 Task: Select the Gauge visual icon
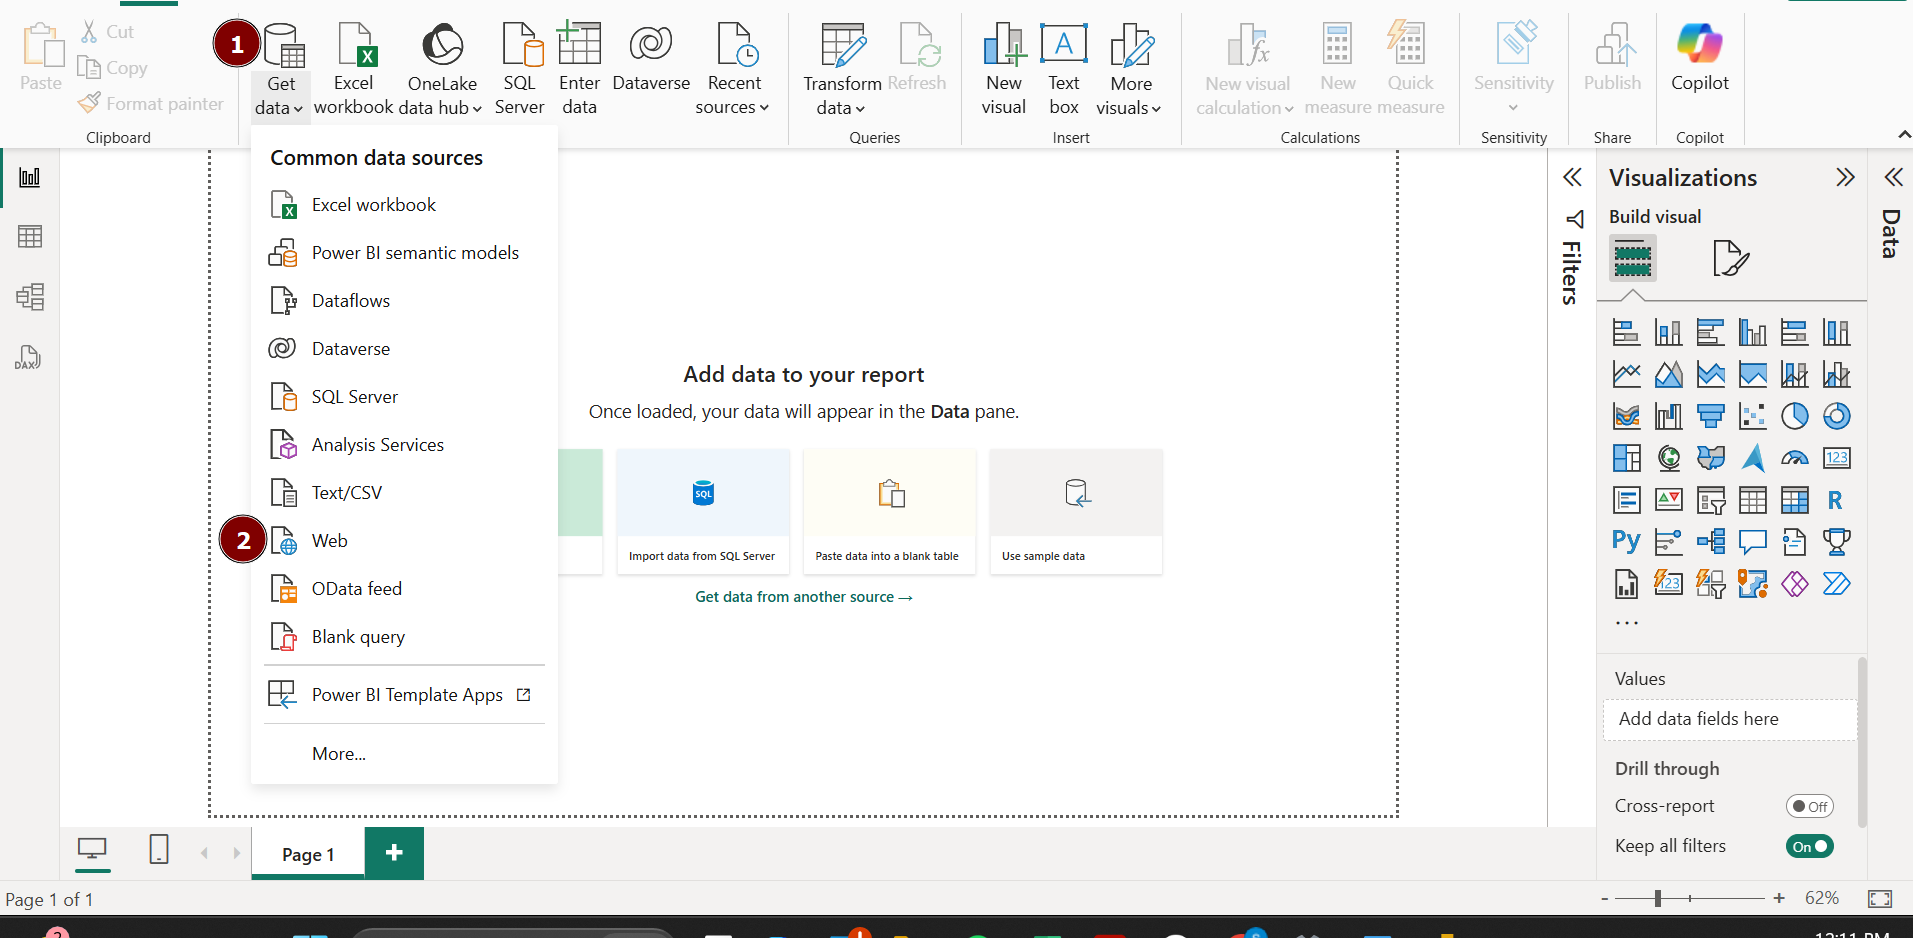click(x=1795, y=458)
